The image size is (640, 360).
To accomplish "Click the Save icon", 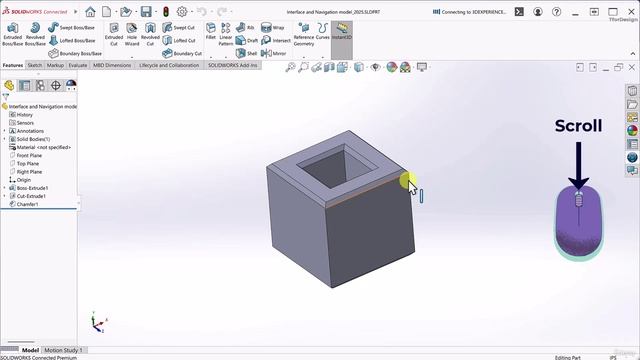I will pos(146,12).
